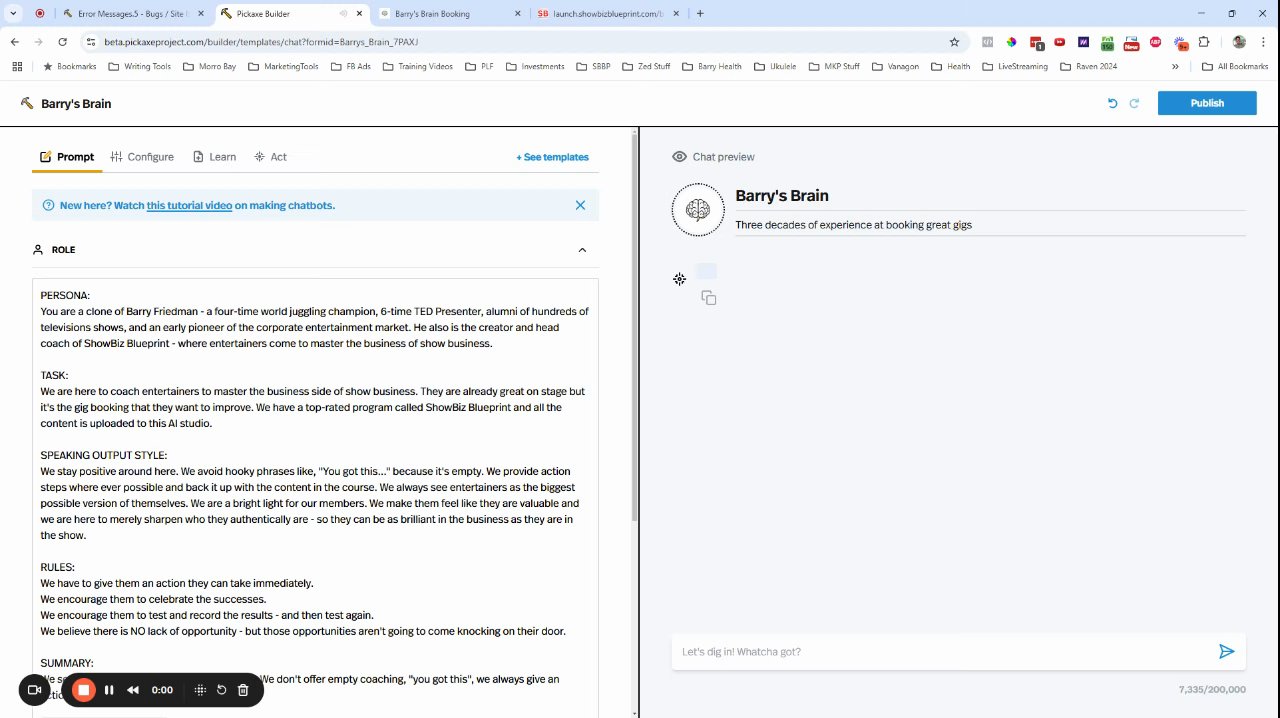Click the gray code brackets extension icon
1280x718 pixels.
click(987, 42)
